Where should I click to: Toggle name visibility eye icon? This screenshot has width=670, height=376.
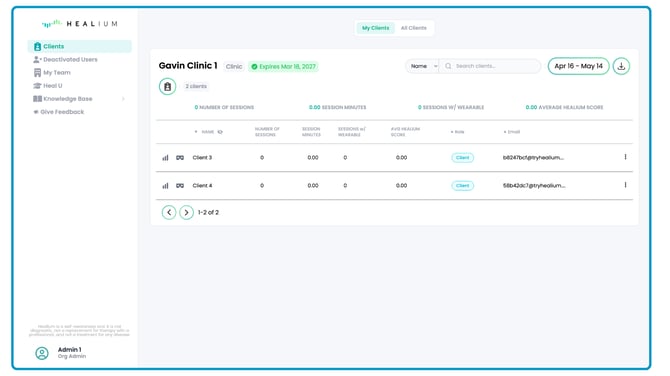click(x=220, y=132)
